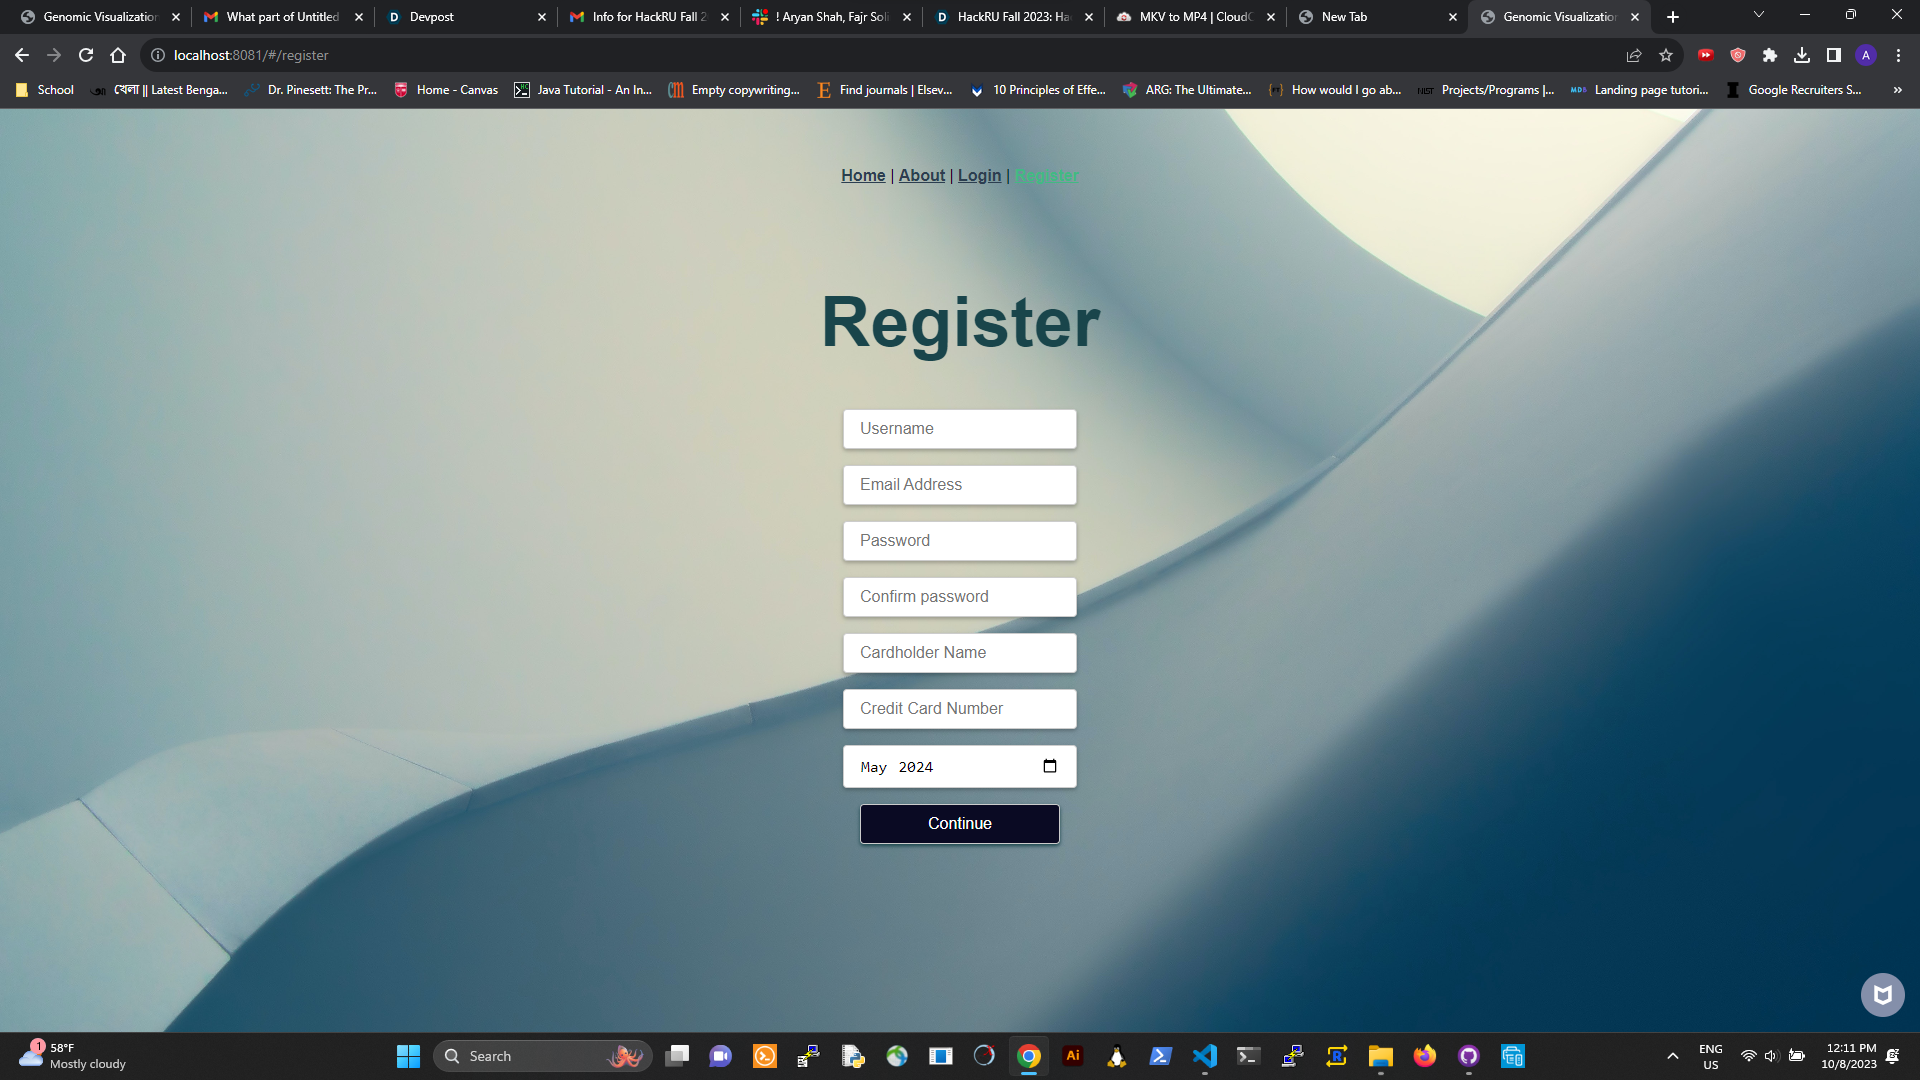1920x1080 pixels.
Task: Switch to the MKV to MP4 tab
Action: (x=1190, y=17)
